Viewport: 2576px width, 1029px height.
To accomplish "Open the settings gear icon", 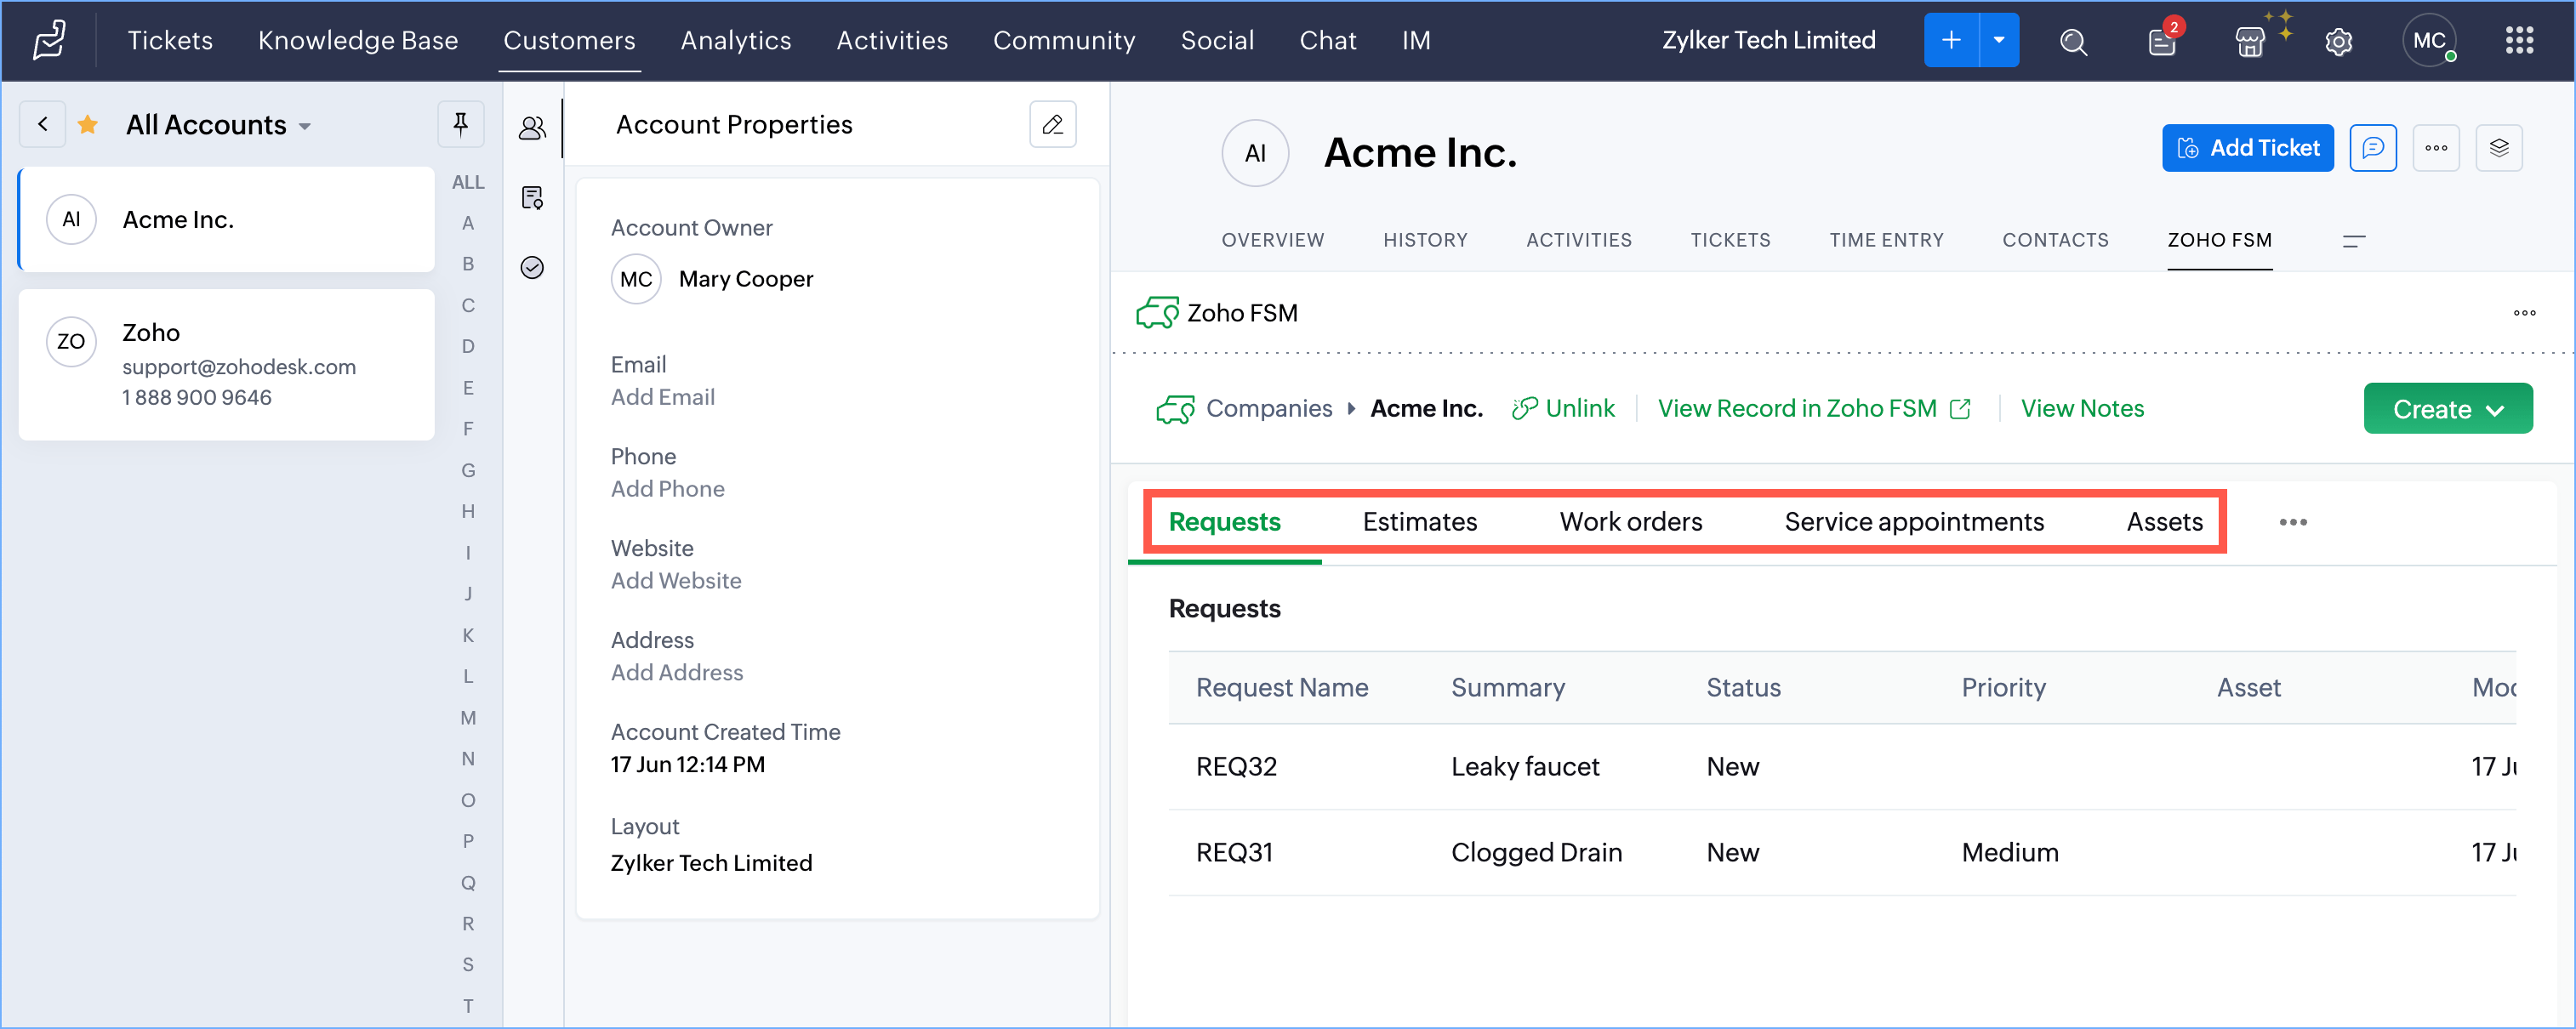I will 2338,41.
